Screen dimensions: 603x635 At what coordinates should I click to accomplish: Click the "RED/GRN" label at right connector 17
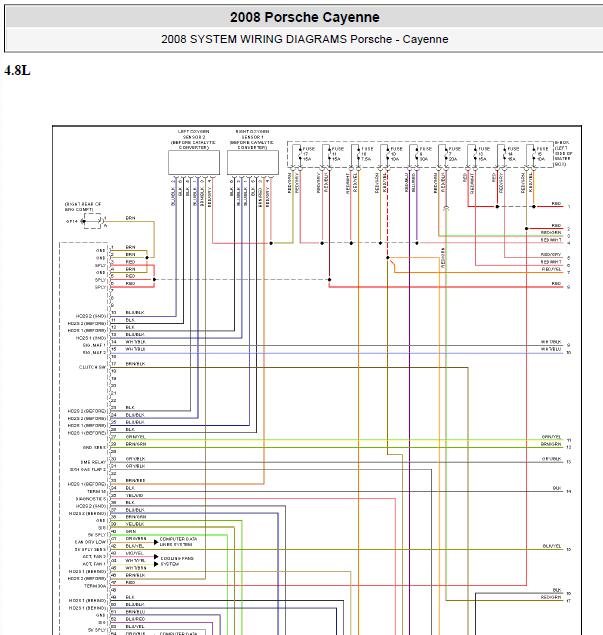[551, 597]
